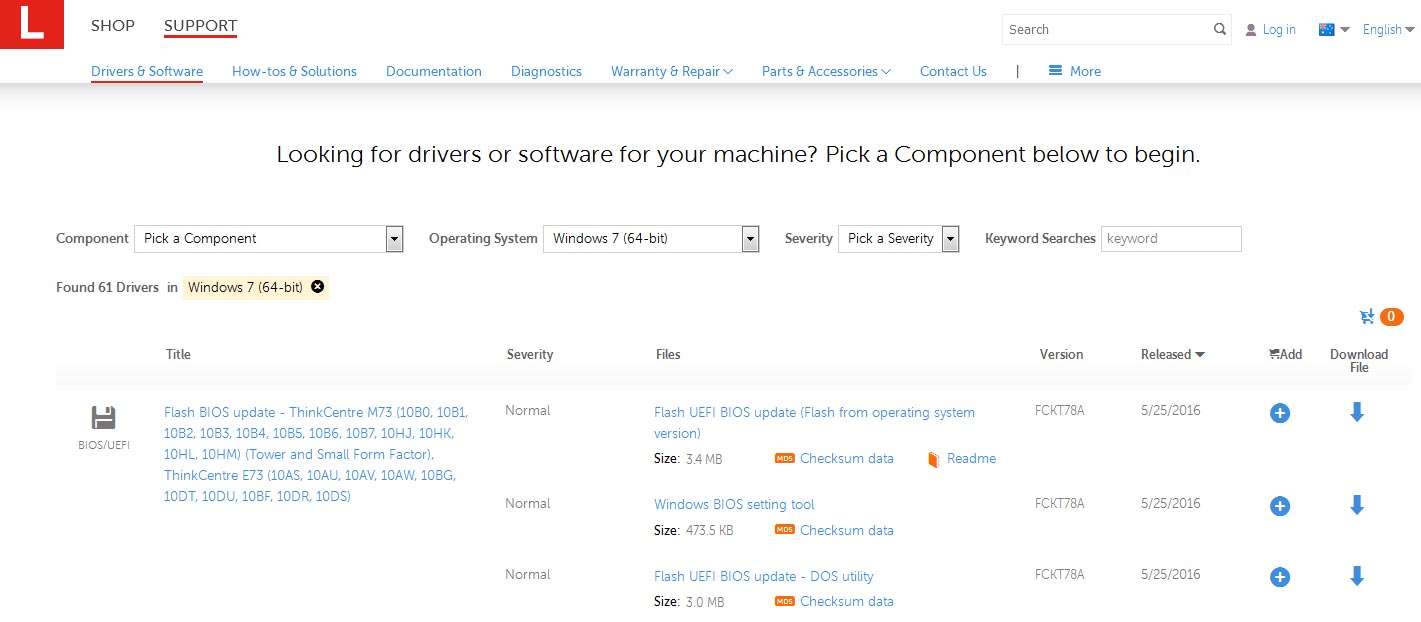Click the "Found 61 Drivers" text

tap(107, 287)
